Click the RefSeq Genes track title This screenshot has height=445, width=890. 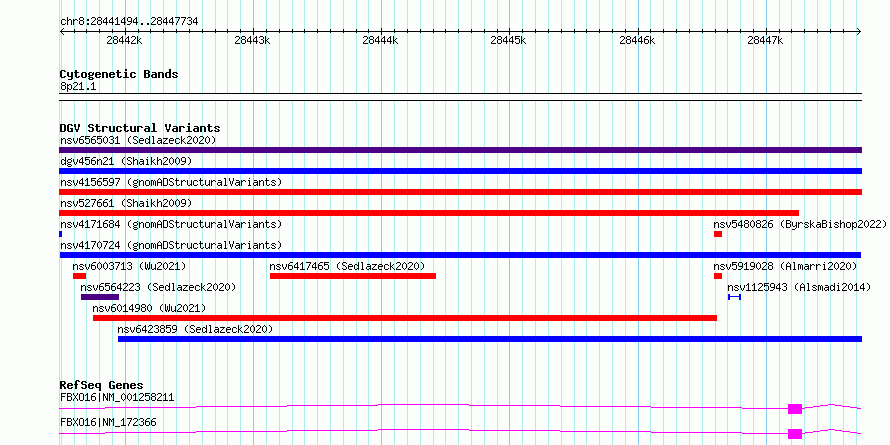coord(102,385)
